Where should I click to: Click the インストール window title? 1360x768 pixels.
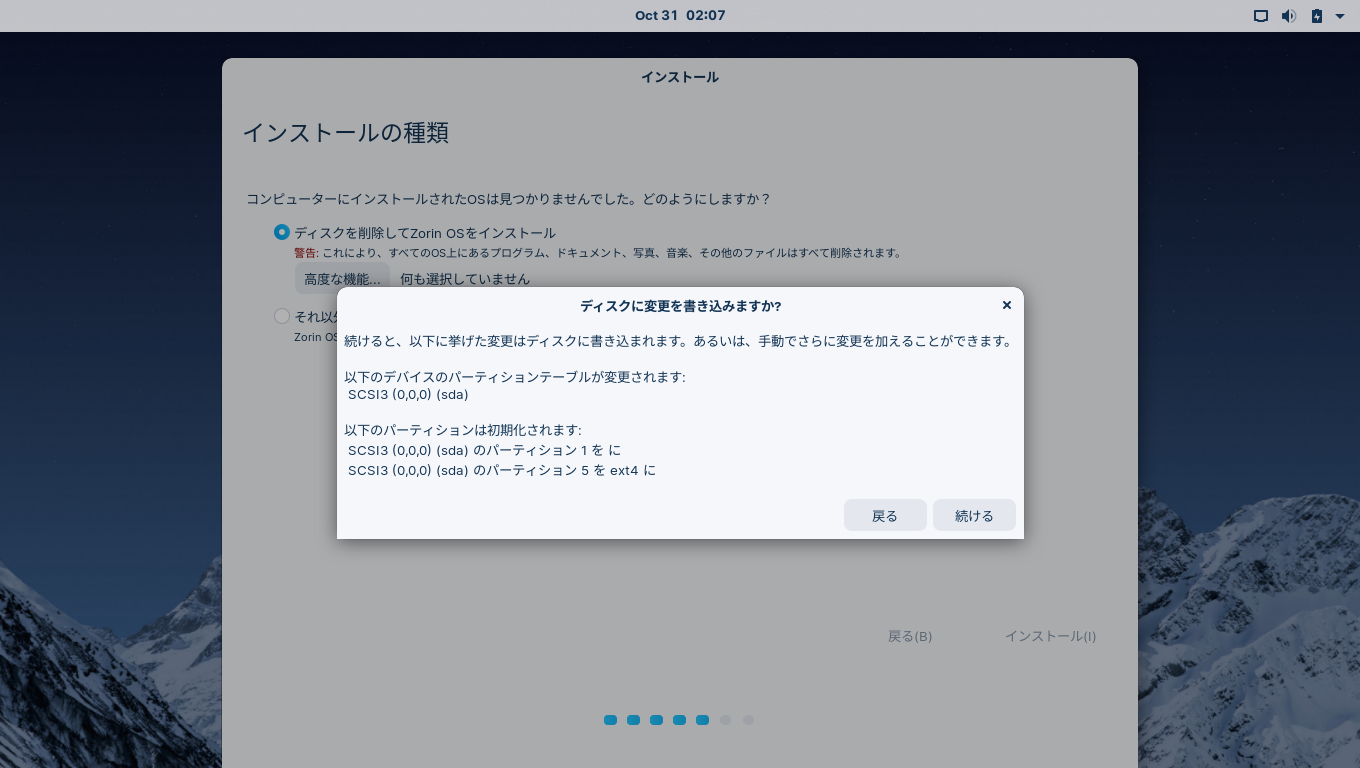tap(680, 77)
